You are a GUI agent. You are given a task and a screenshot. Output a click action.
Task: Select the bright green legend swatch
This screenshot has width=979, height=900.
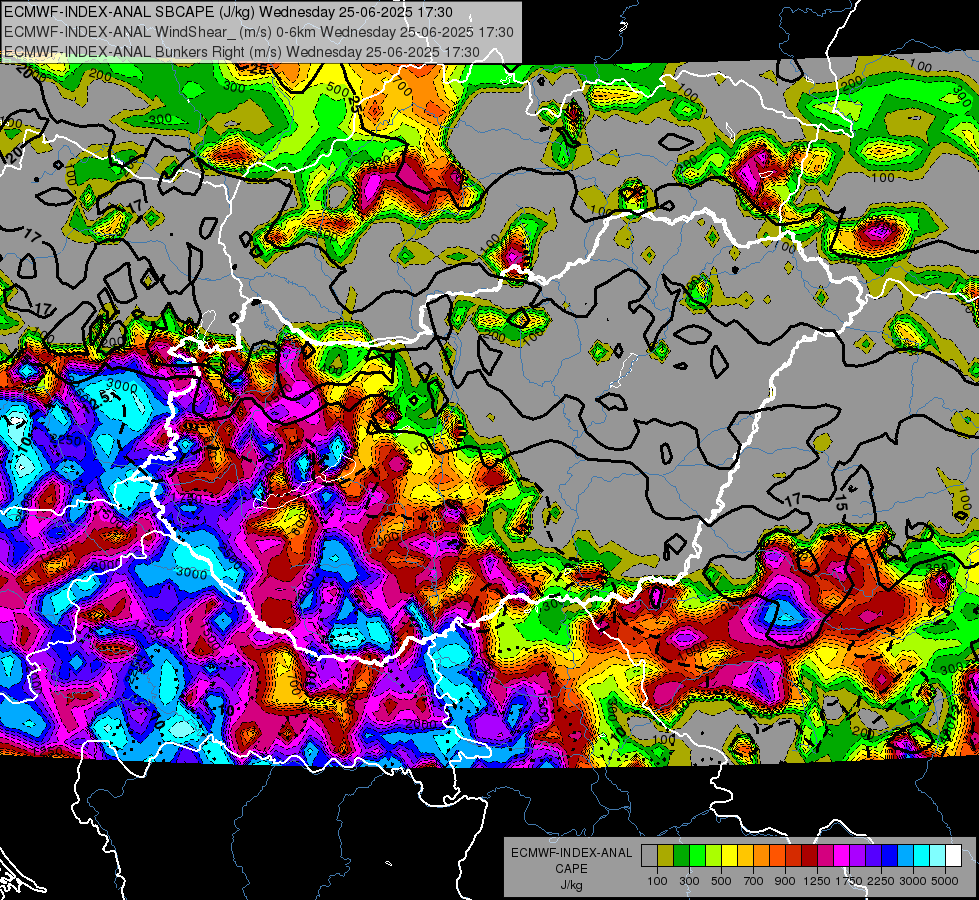[x=697, y=856]
